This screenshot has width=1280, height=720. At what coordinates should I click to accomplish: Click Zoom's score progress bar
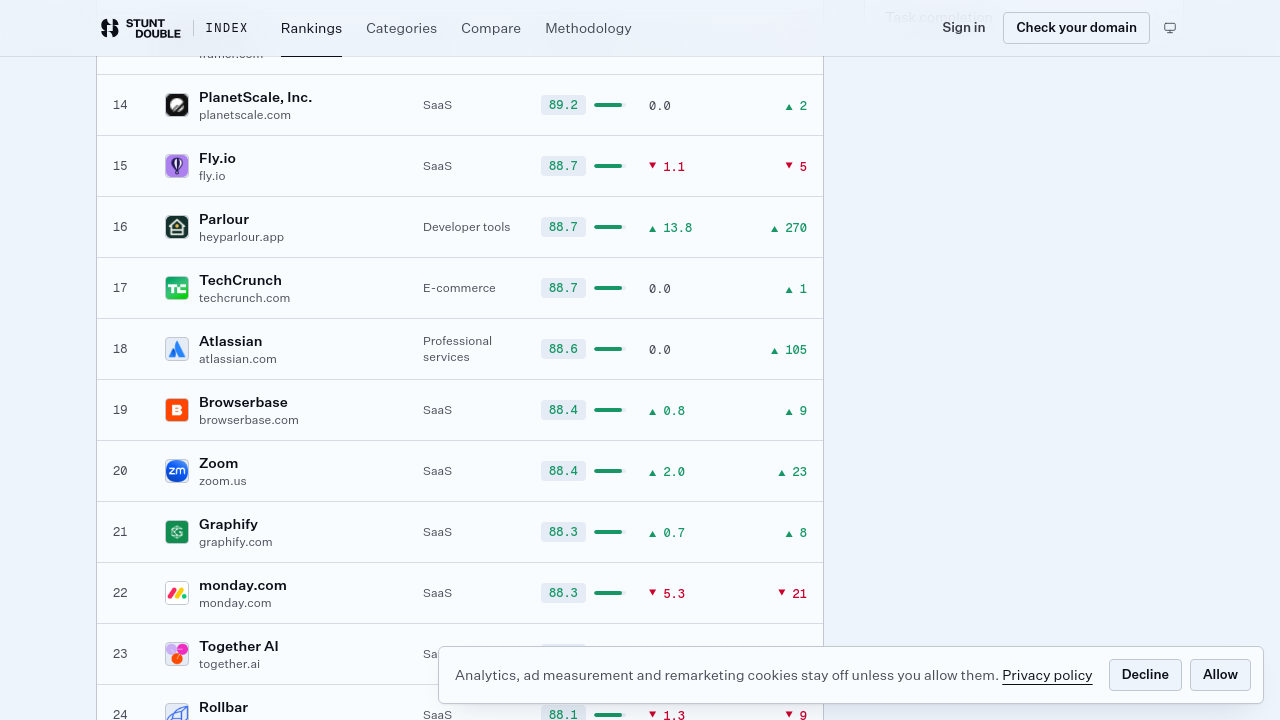point(608,471)
